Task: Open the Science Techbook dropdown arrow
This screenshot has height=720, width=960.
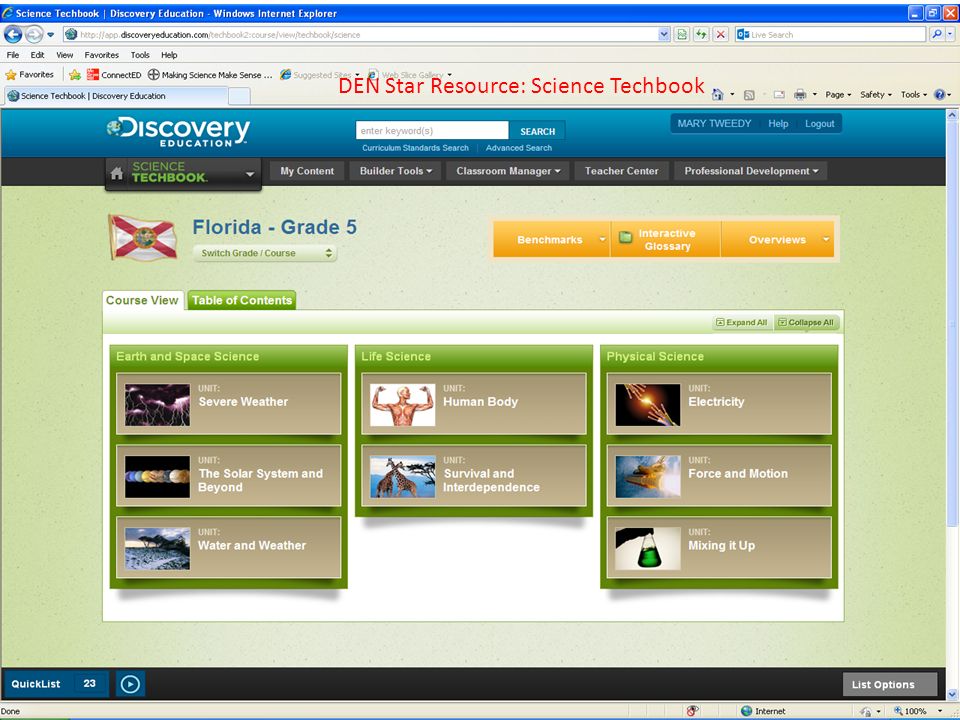Action: [x=250, y=174]
